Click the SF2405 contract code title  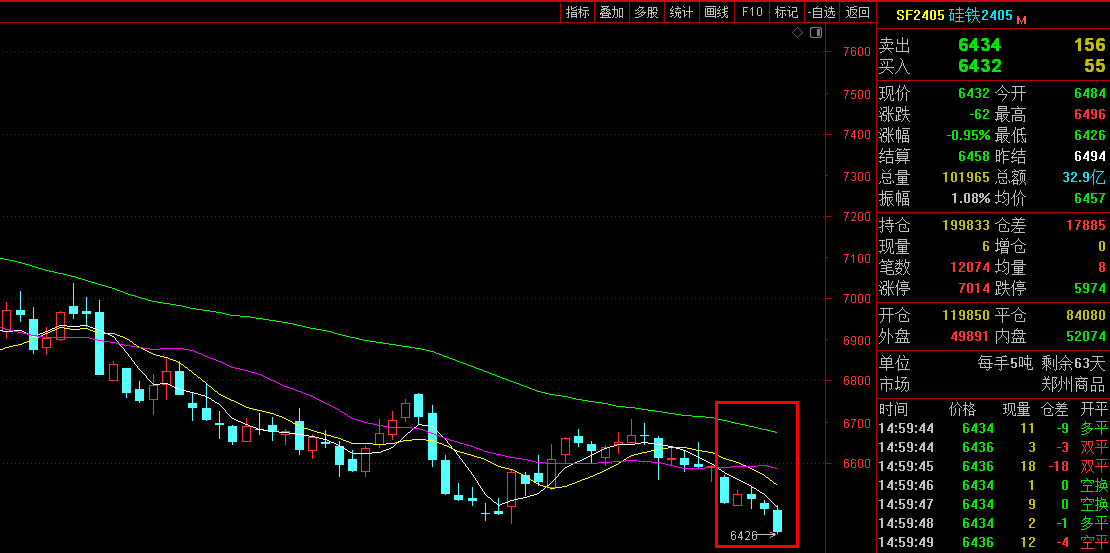tap(919, 16)
